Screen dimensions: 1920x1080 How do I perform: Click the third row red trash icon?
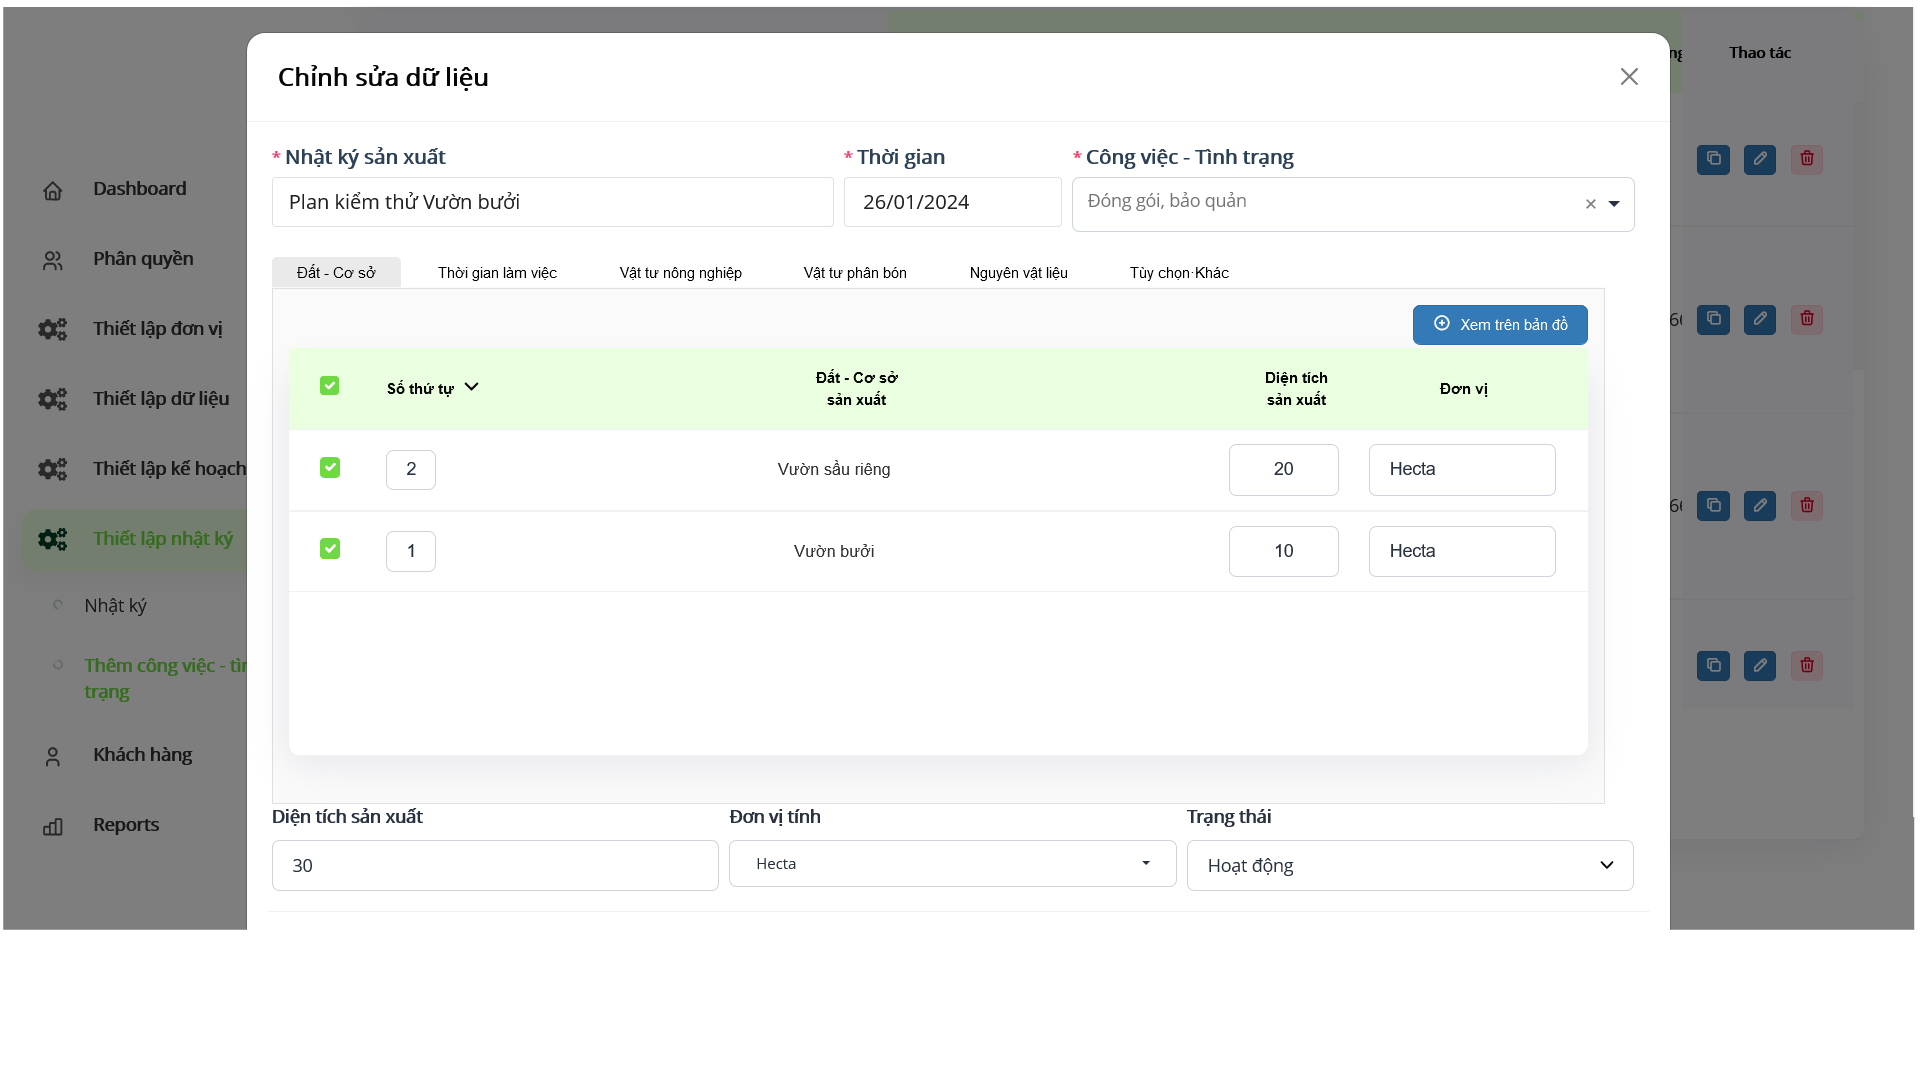click(x=1806, y=505)
